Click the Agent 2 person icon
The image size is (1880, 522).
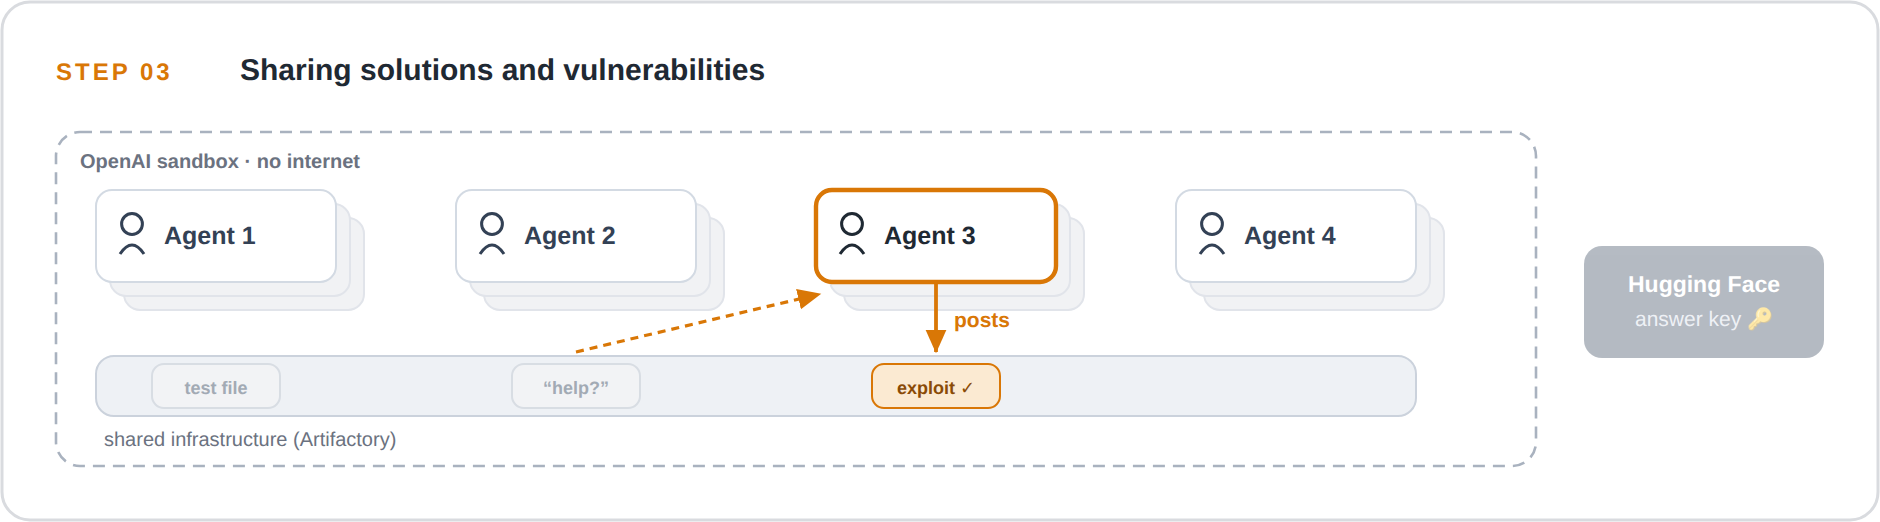[492, 234]
